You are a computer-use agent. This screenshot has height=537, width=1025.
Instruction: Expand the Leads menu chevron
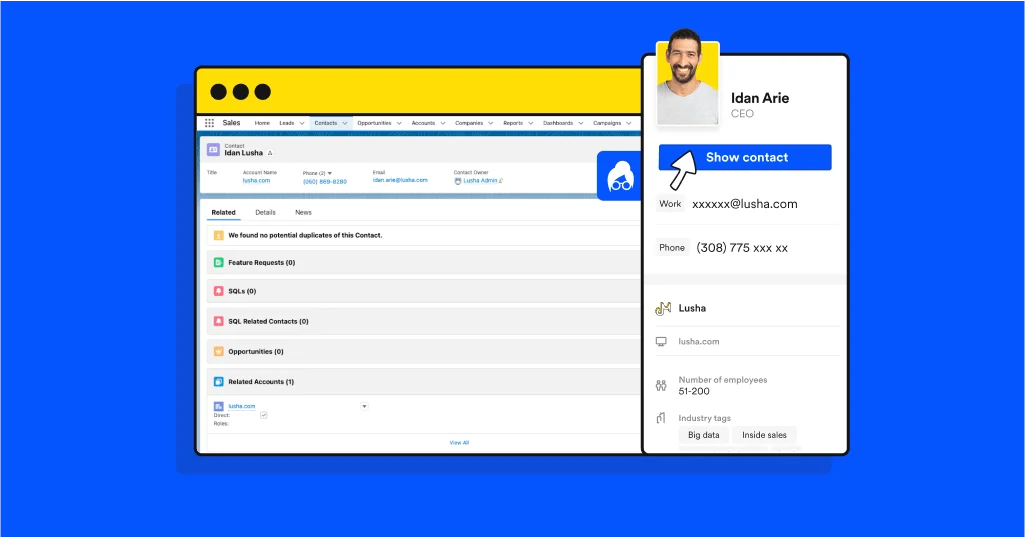tap(301, 123)
